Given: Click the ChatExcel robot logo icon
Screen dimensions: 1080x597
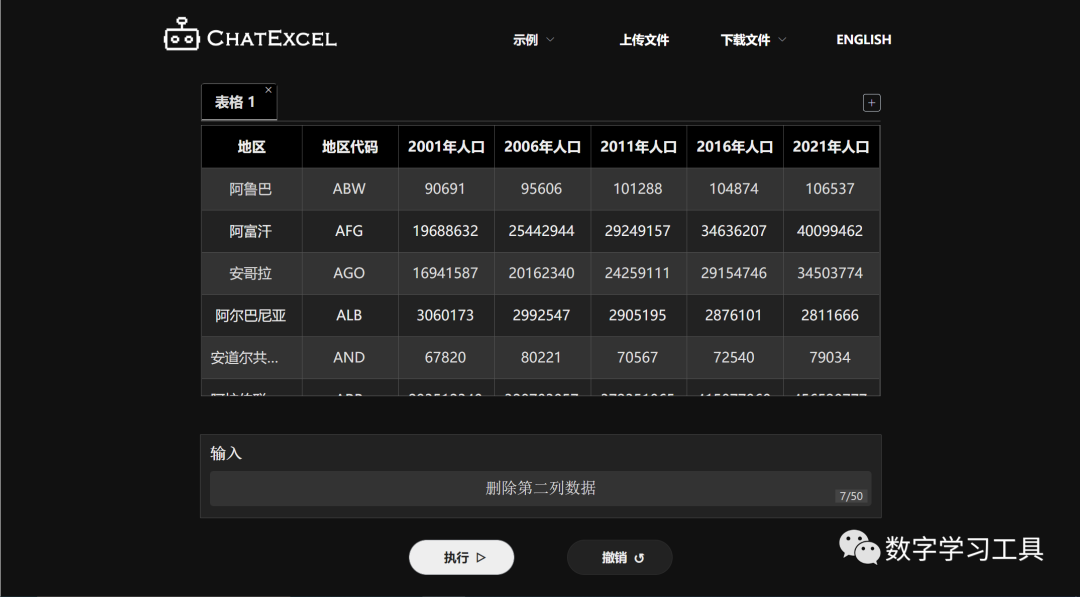Looking at the screenshot, I should point(181,35).
